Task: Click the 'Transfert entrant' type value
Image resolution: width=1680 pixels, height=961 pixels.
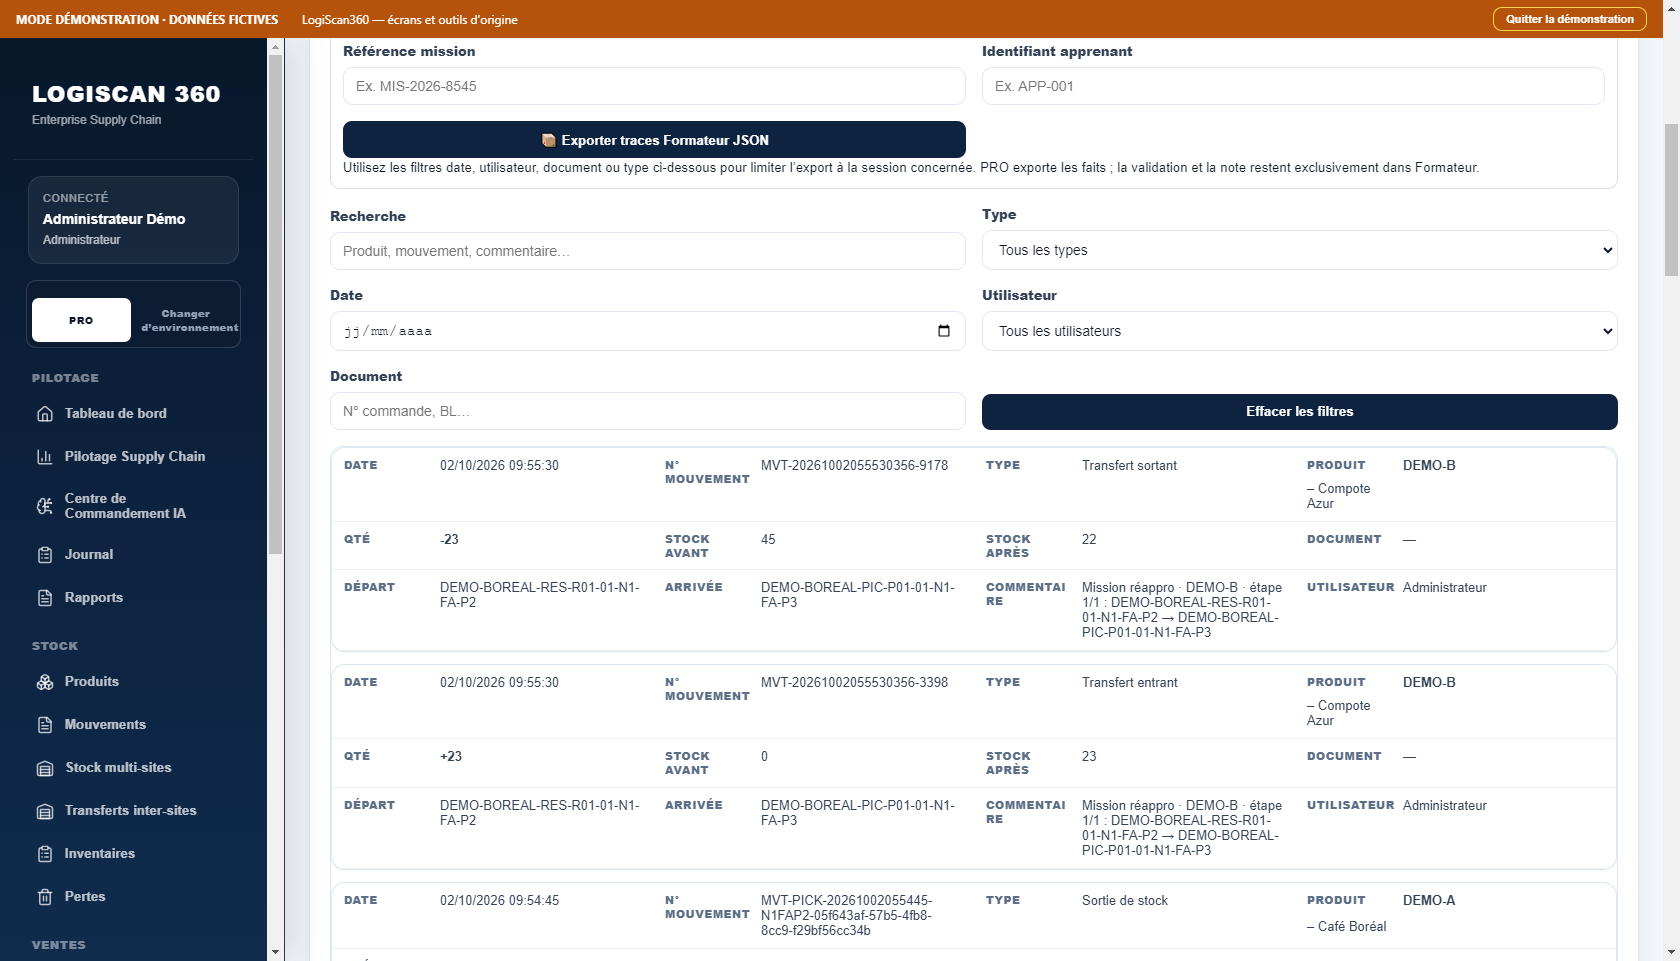Action: click(1129, 683)
